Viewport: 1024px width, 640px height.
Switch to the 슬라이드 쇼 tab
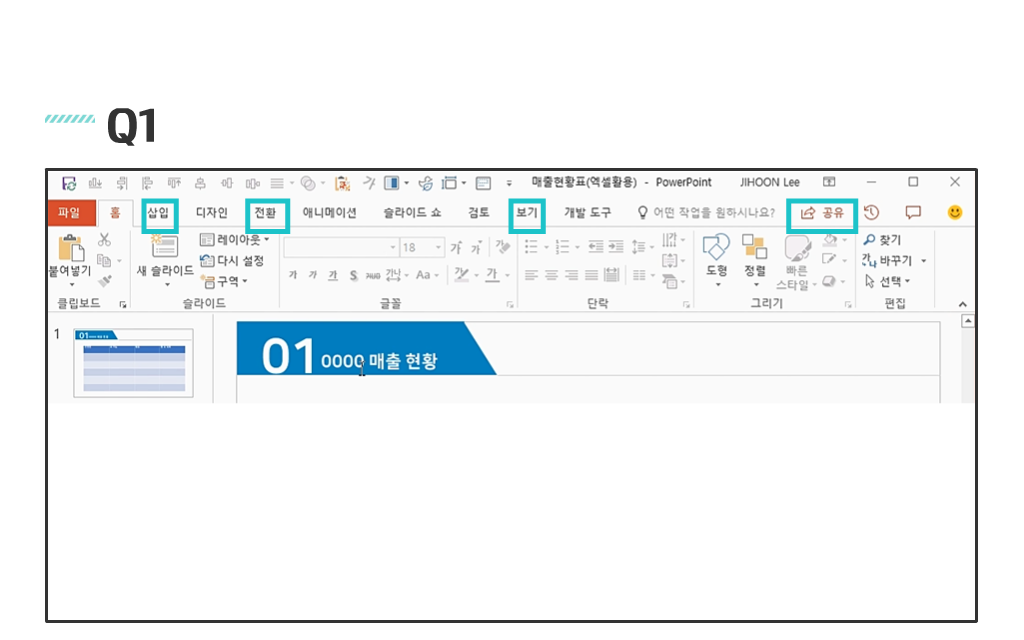[x=412, y=213]
